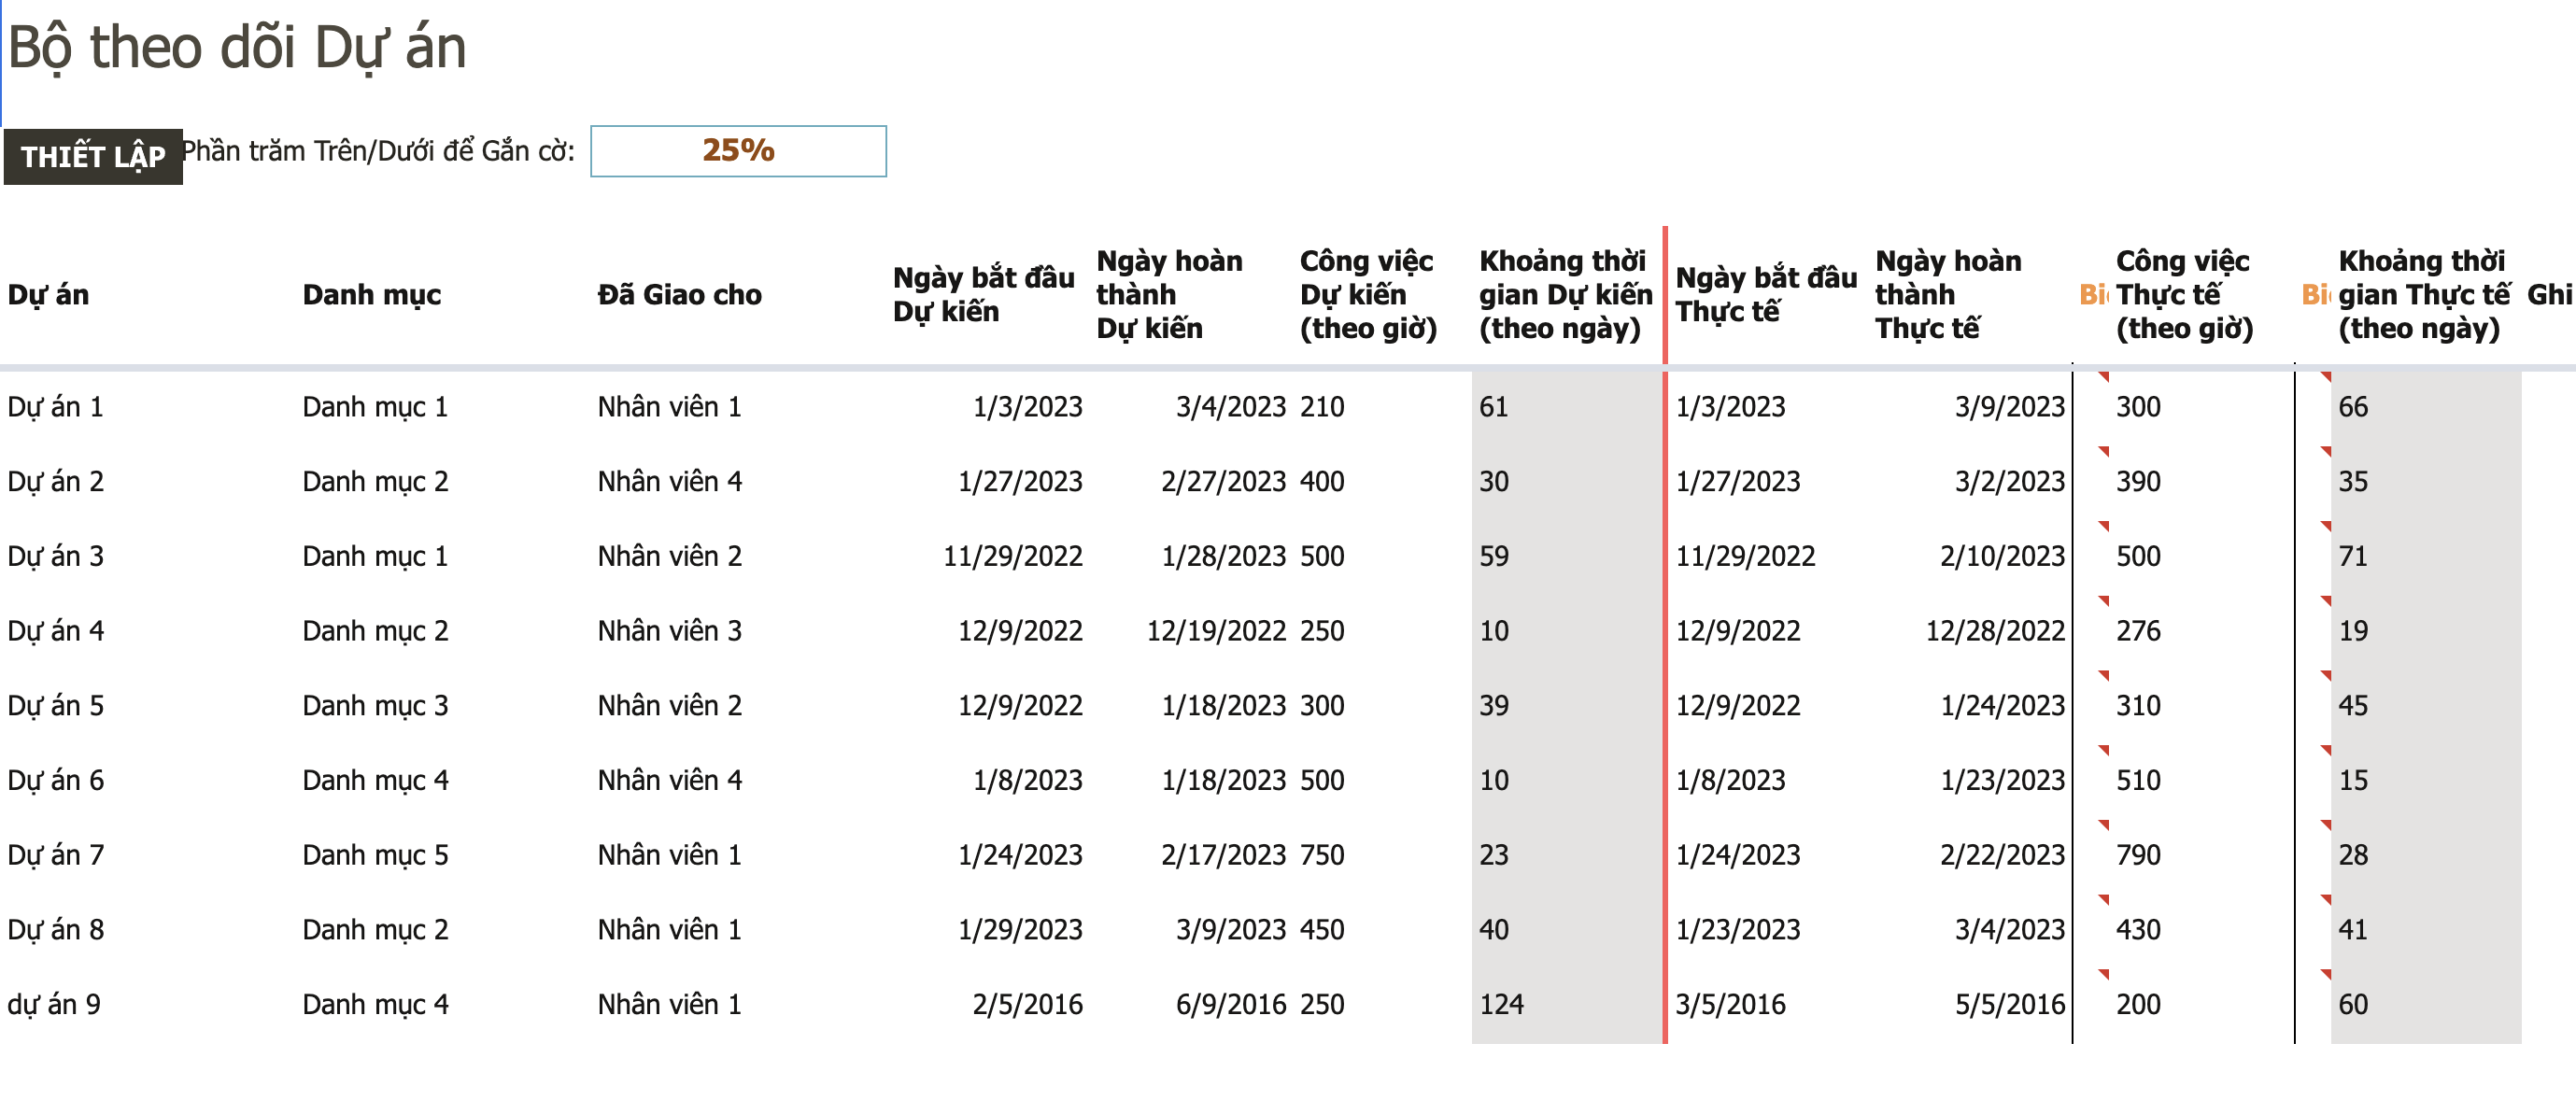Click Danh mục 3 in Dự án 5 row
Image resolution: width=2576 pixels, height=1100 pixels.
click(x=375, y=706)
